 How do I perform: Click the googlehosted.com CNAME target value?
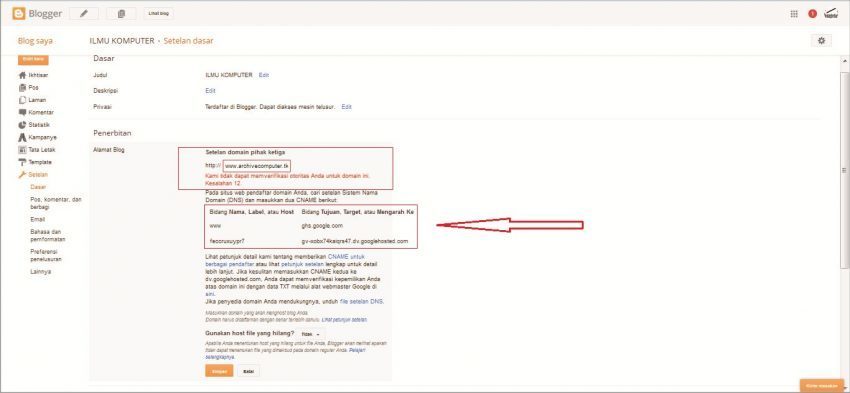pyautogui.click(x=355, y=241)
